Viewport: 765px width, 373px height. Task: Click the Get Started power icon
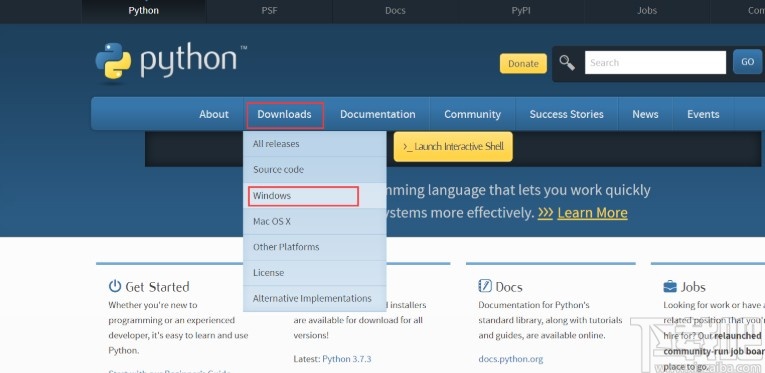pos(115,286)
